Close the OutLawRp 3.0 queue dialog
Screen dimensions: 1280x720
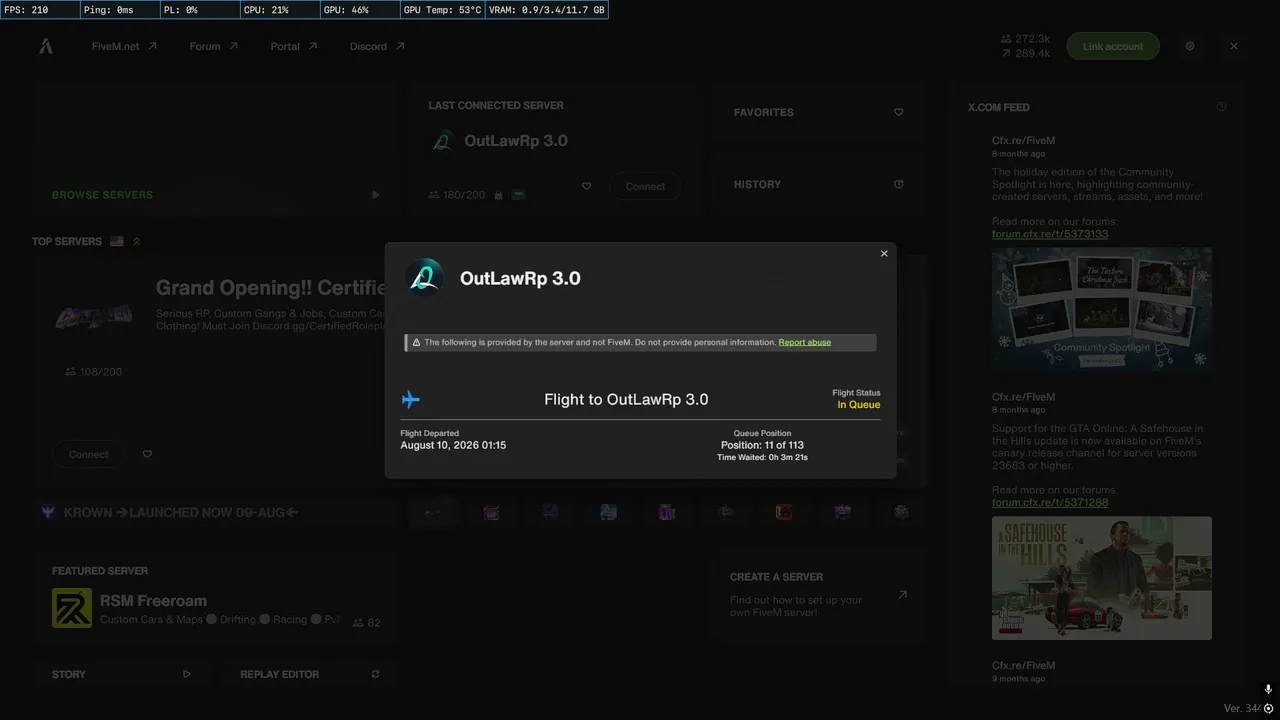click(884, 254)
